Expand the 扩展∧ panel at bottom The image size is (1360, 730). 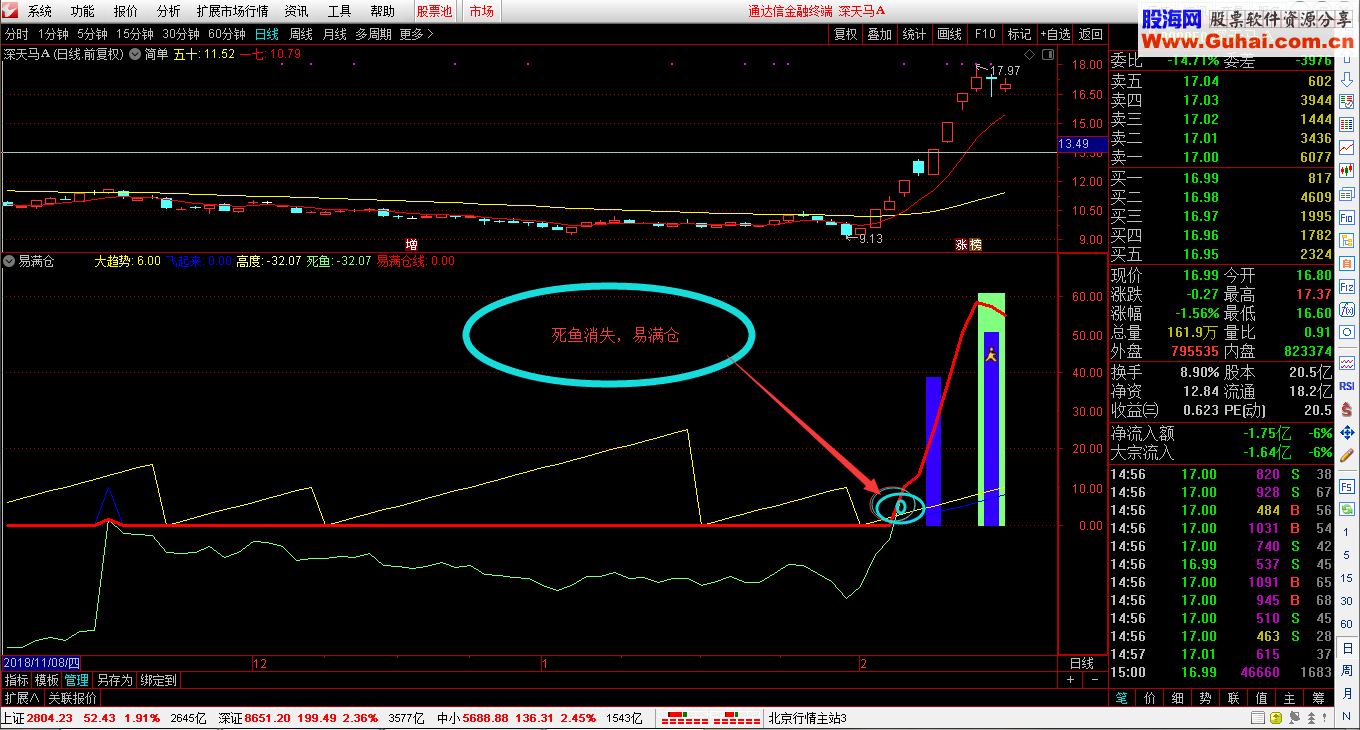point(21,698)
